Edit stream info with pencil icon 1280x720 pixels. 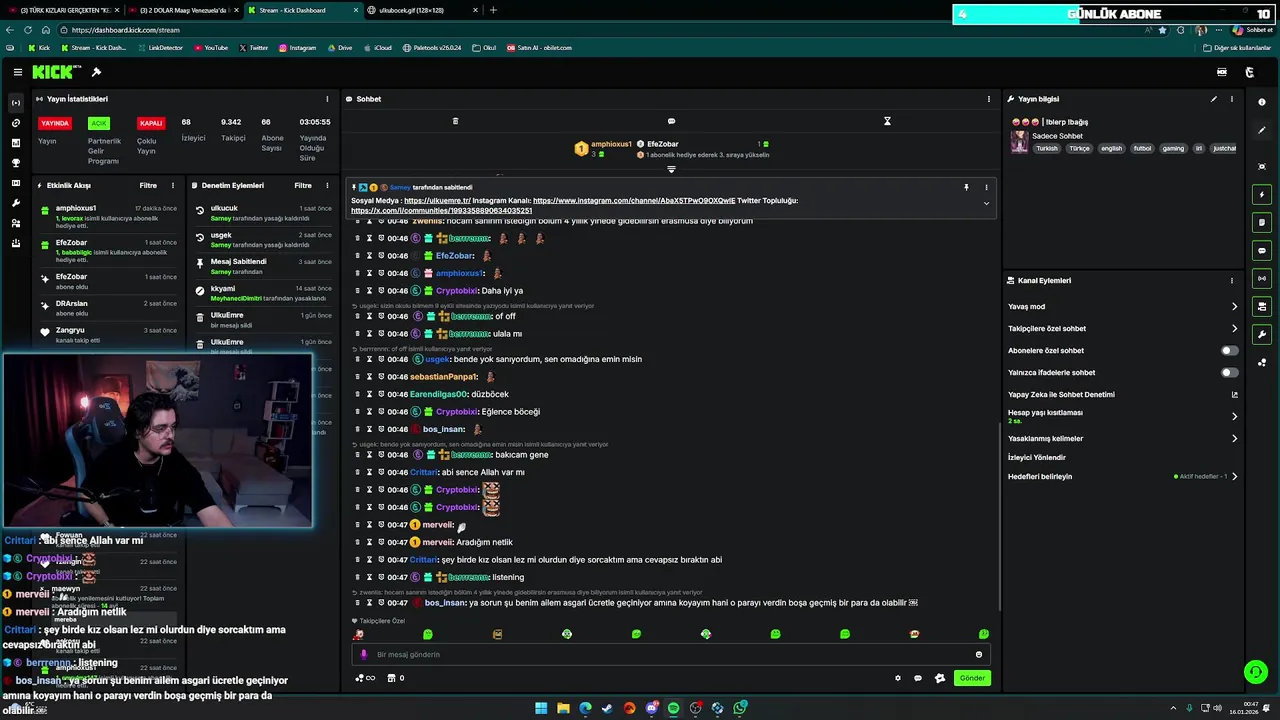(x=1214, y=99)
